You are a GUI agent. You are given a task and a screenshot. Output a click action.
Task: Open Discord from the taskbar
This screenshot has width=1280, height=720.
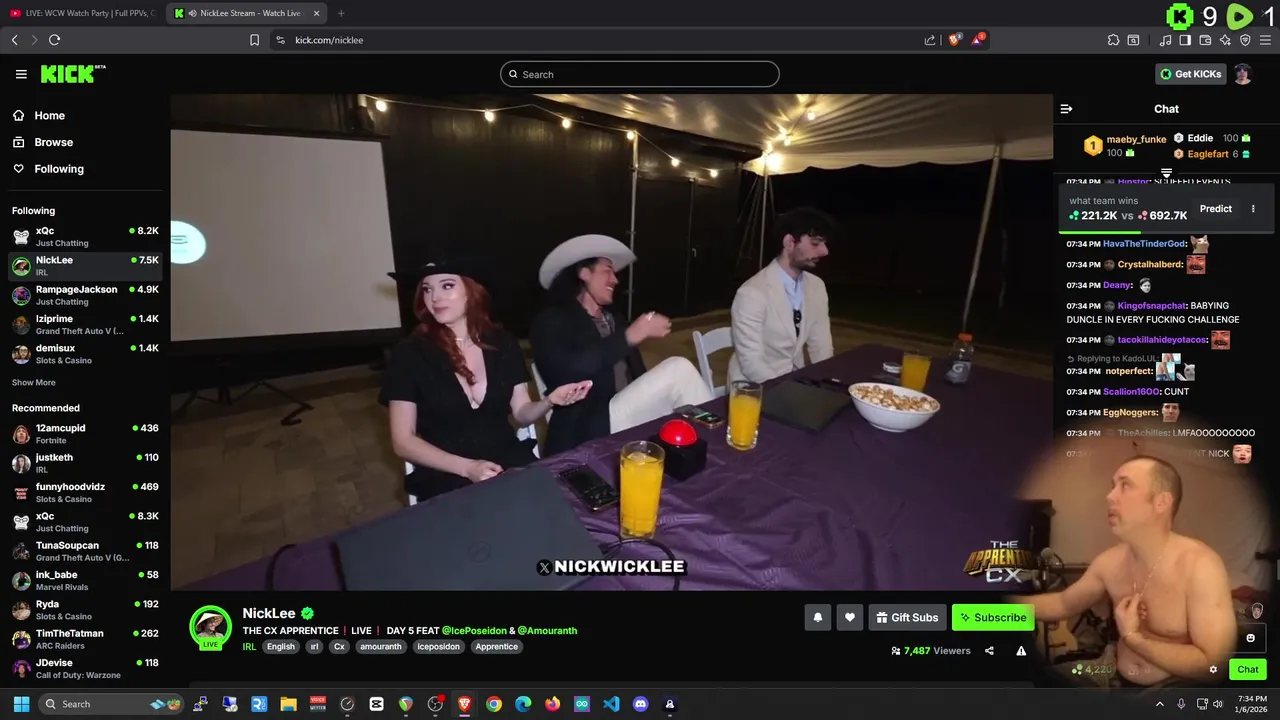tap(641, 704)
